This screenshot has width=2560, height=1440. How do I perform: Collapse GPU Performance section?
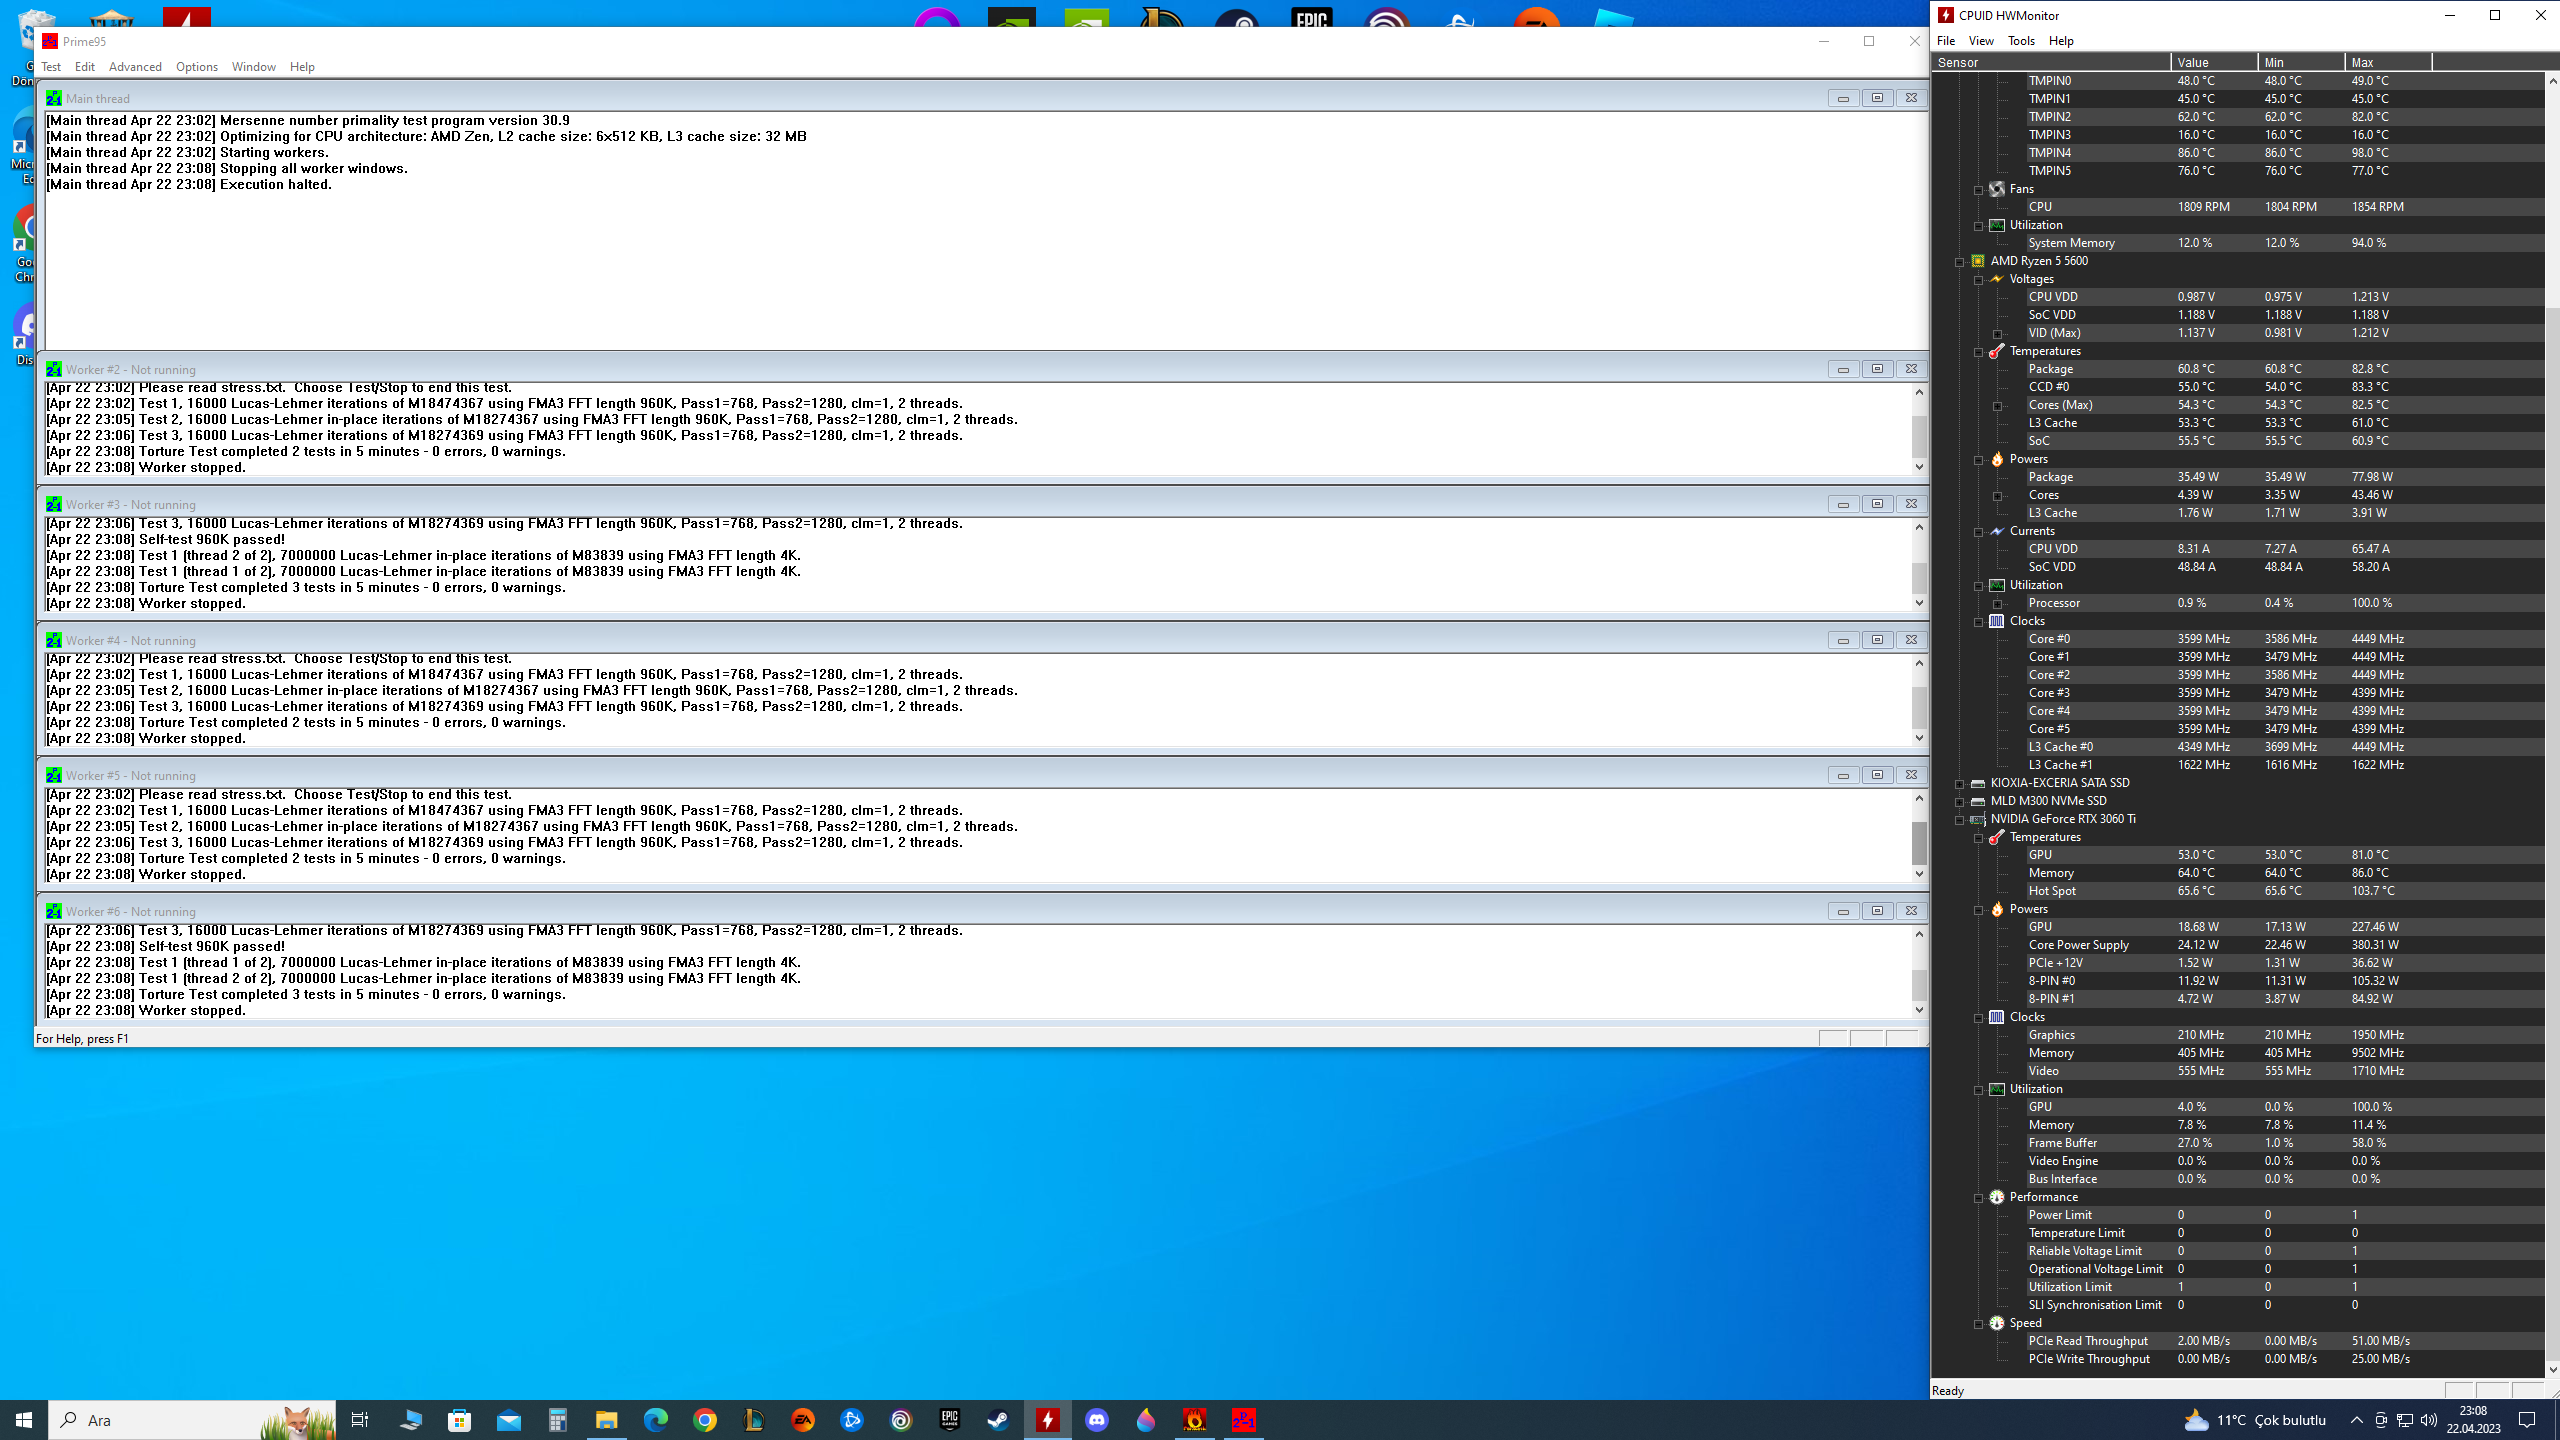(1978, 1198)
